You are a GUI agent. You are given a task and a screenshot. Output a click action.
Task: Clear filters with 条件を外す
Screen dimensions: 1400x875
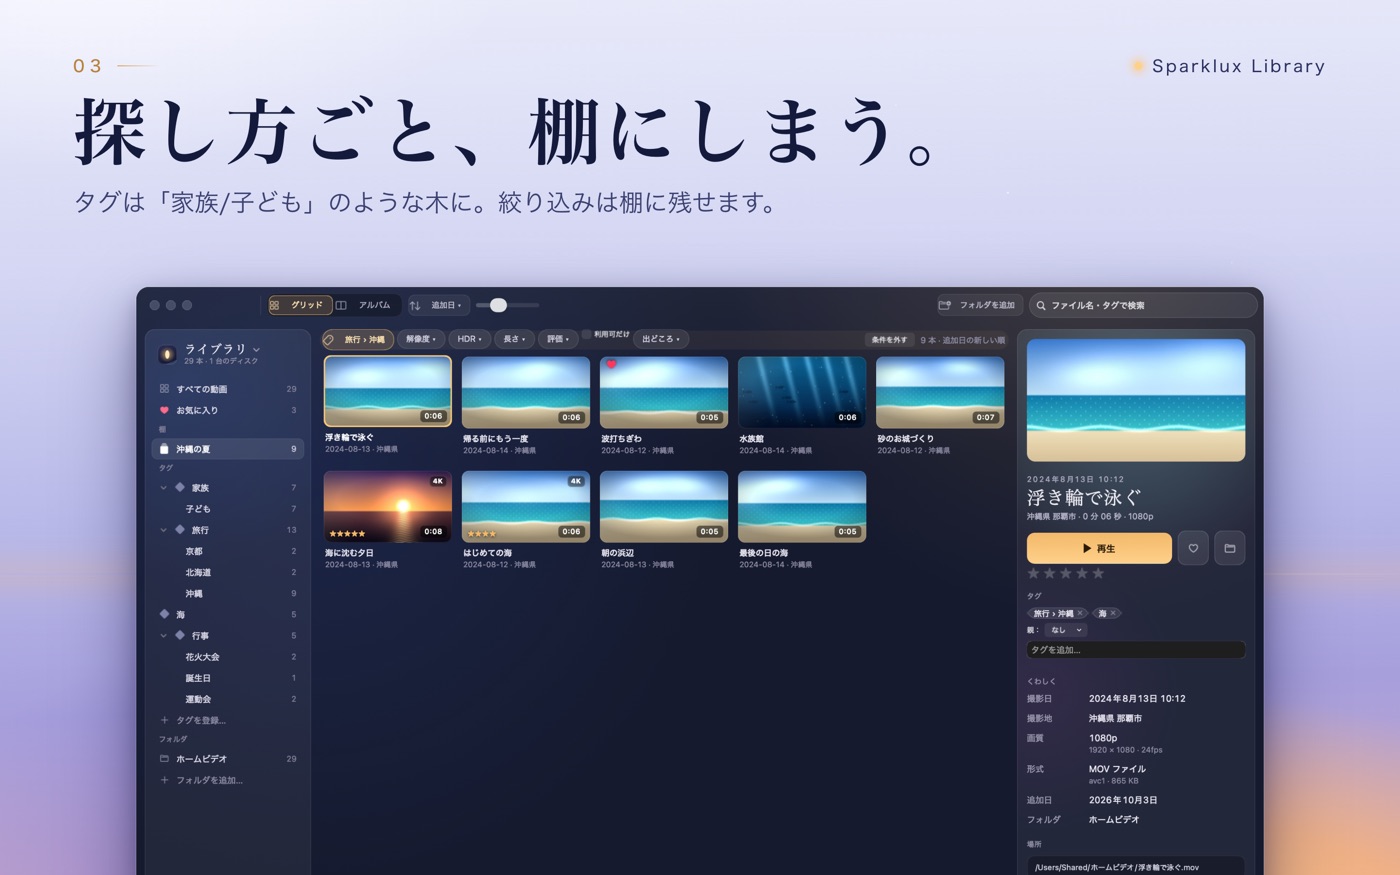click(x=890, y=340)
